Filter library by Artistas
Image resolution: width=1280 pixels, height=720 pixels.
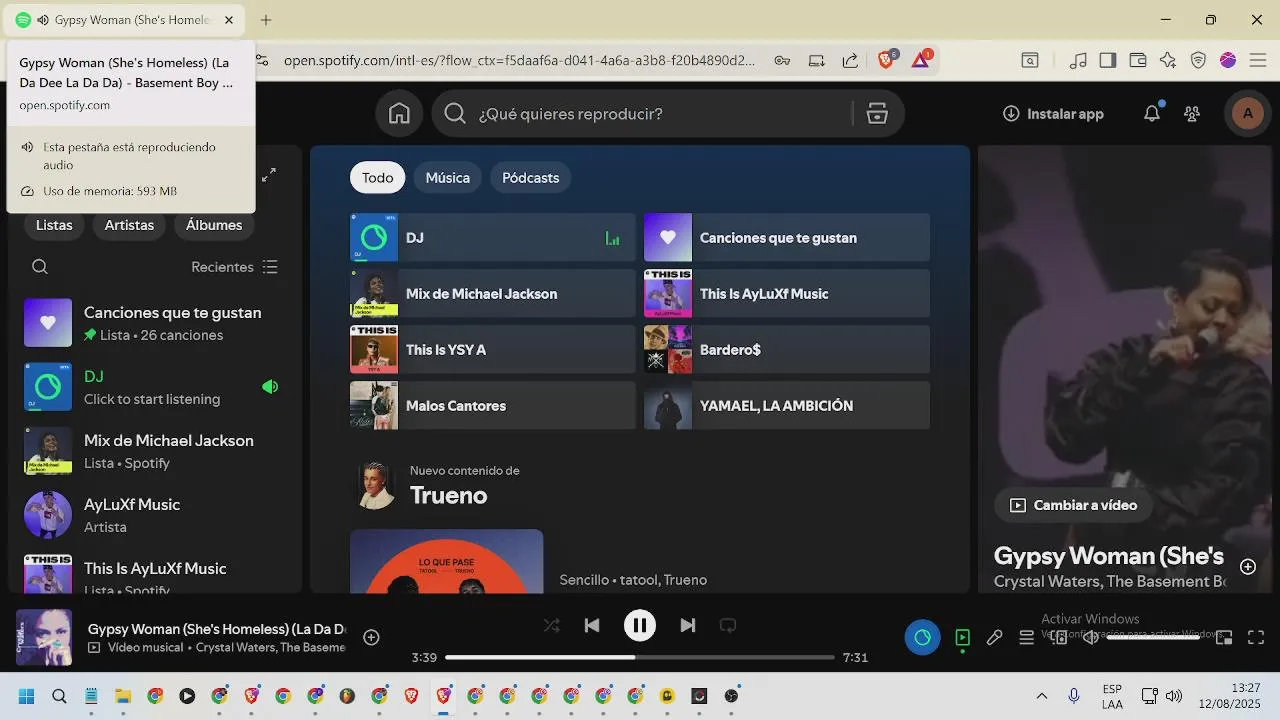[129, 225]
